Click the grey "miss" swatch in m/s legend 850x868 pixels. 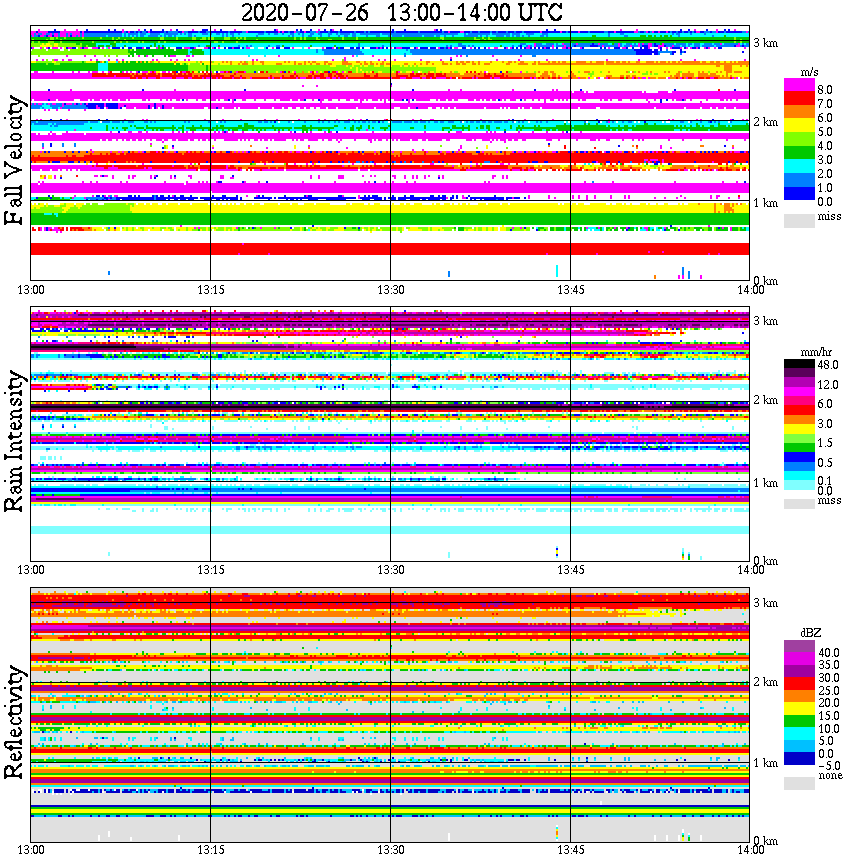click(799, 220)
